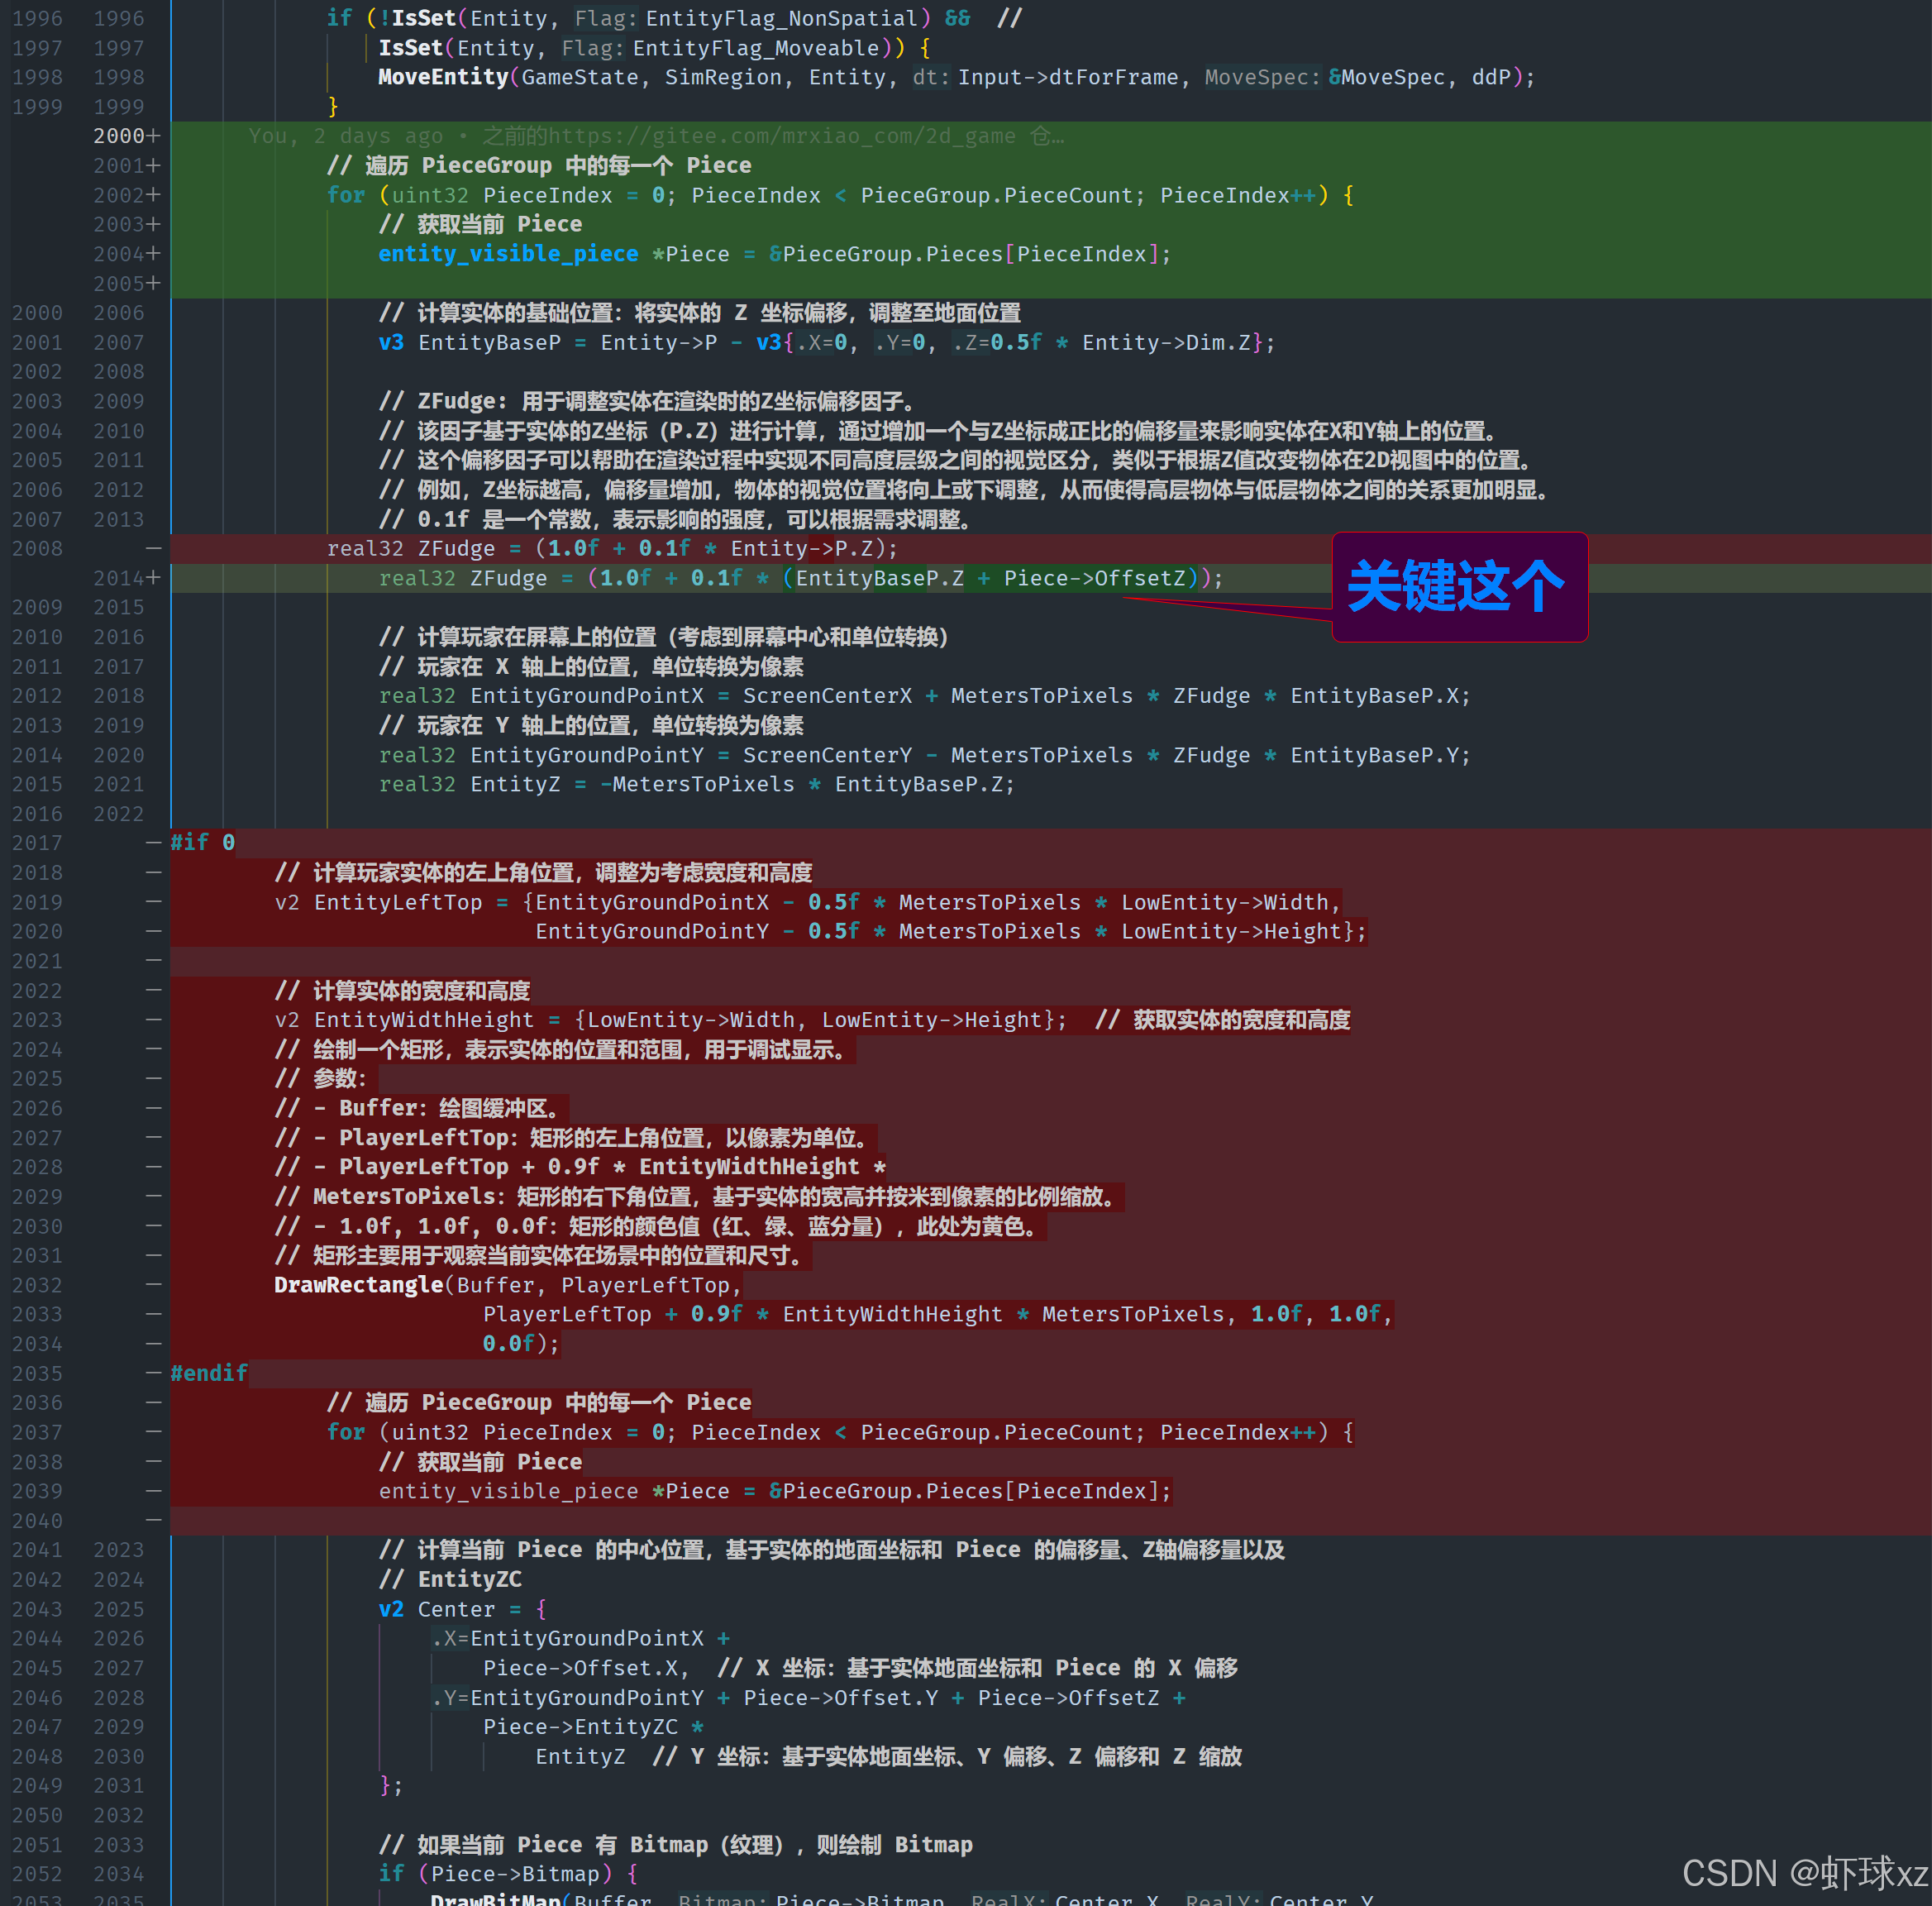Click the minus marker beside '#if 0' line
The image size is (1932, 1906).
click(x=153, y=843)
